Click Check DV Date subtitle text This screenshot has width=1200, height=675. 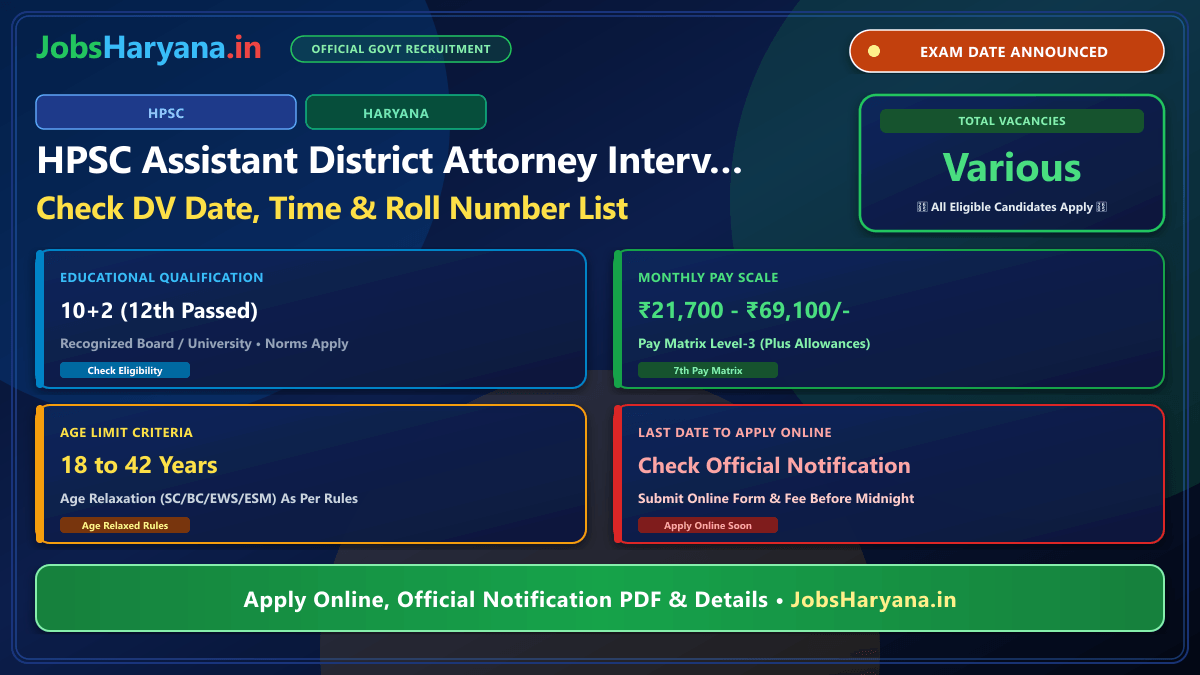click(333, 208)
